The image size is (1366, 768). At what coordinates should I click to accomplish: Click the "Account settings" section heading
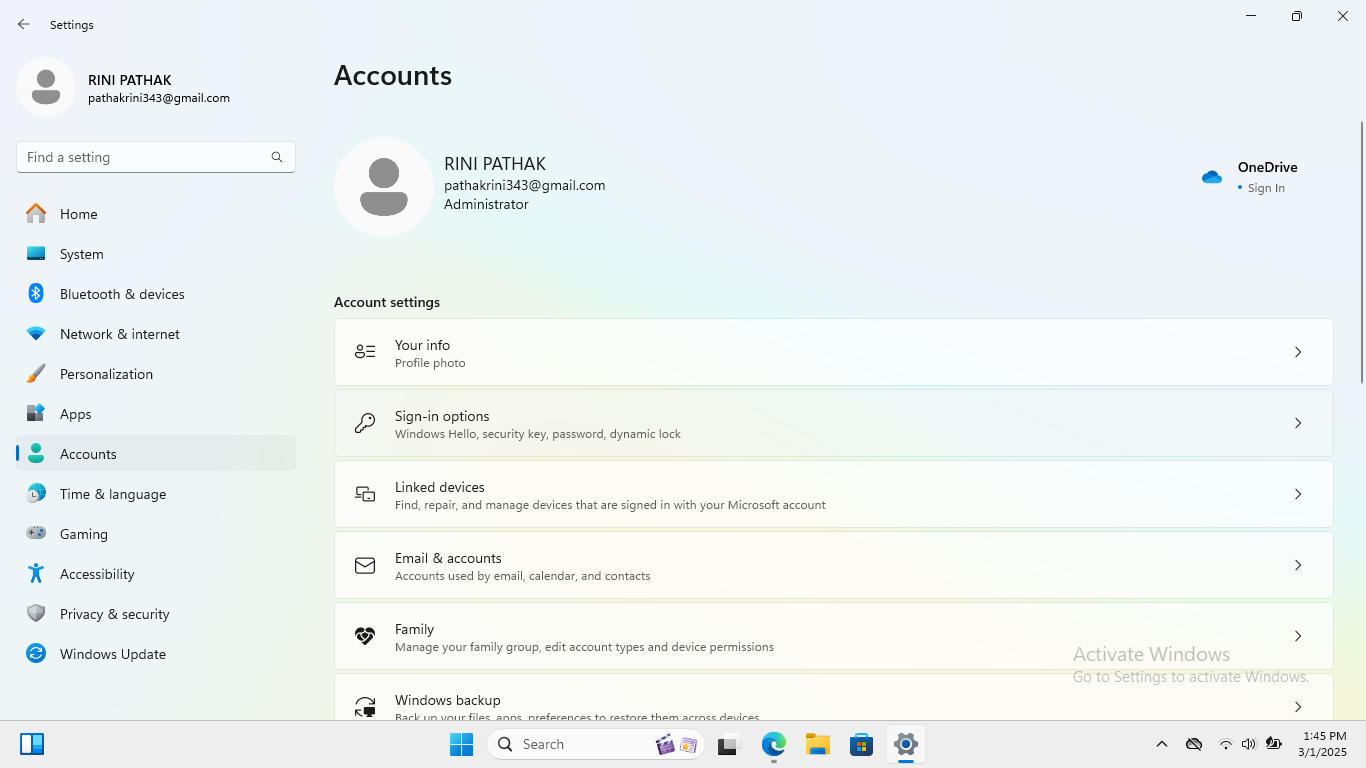(387, 302)
